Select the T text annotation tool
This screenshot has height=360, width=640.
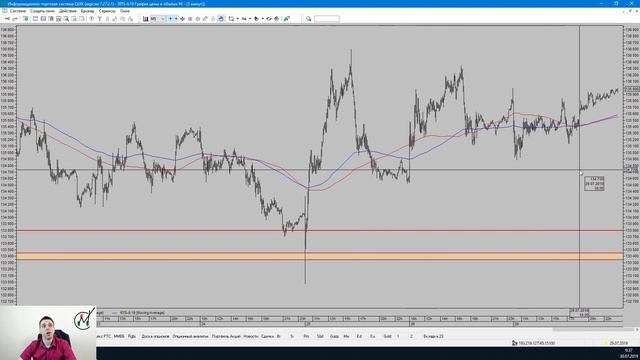click(x=99, y=19)
